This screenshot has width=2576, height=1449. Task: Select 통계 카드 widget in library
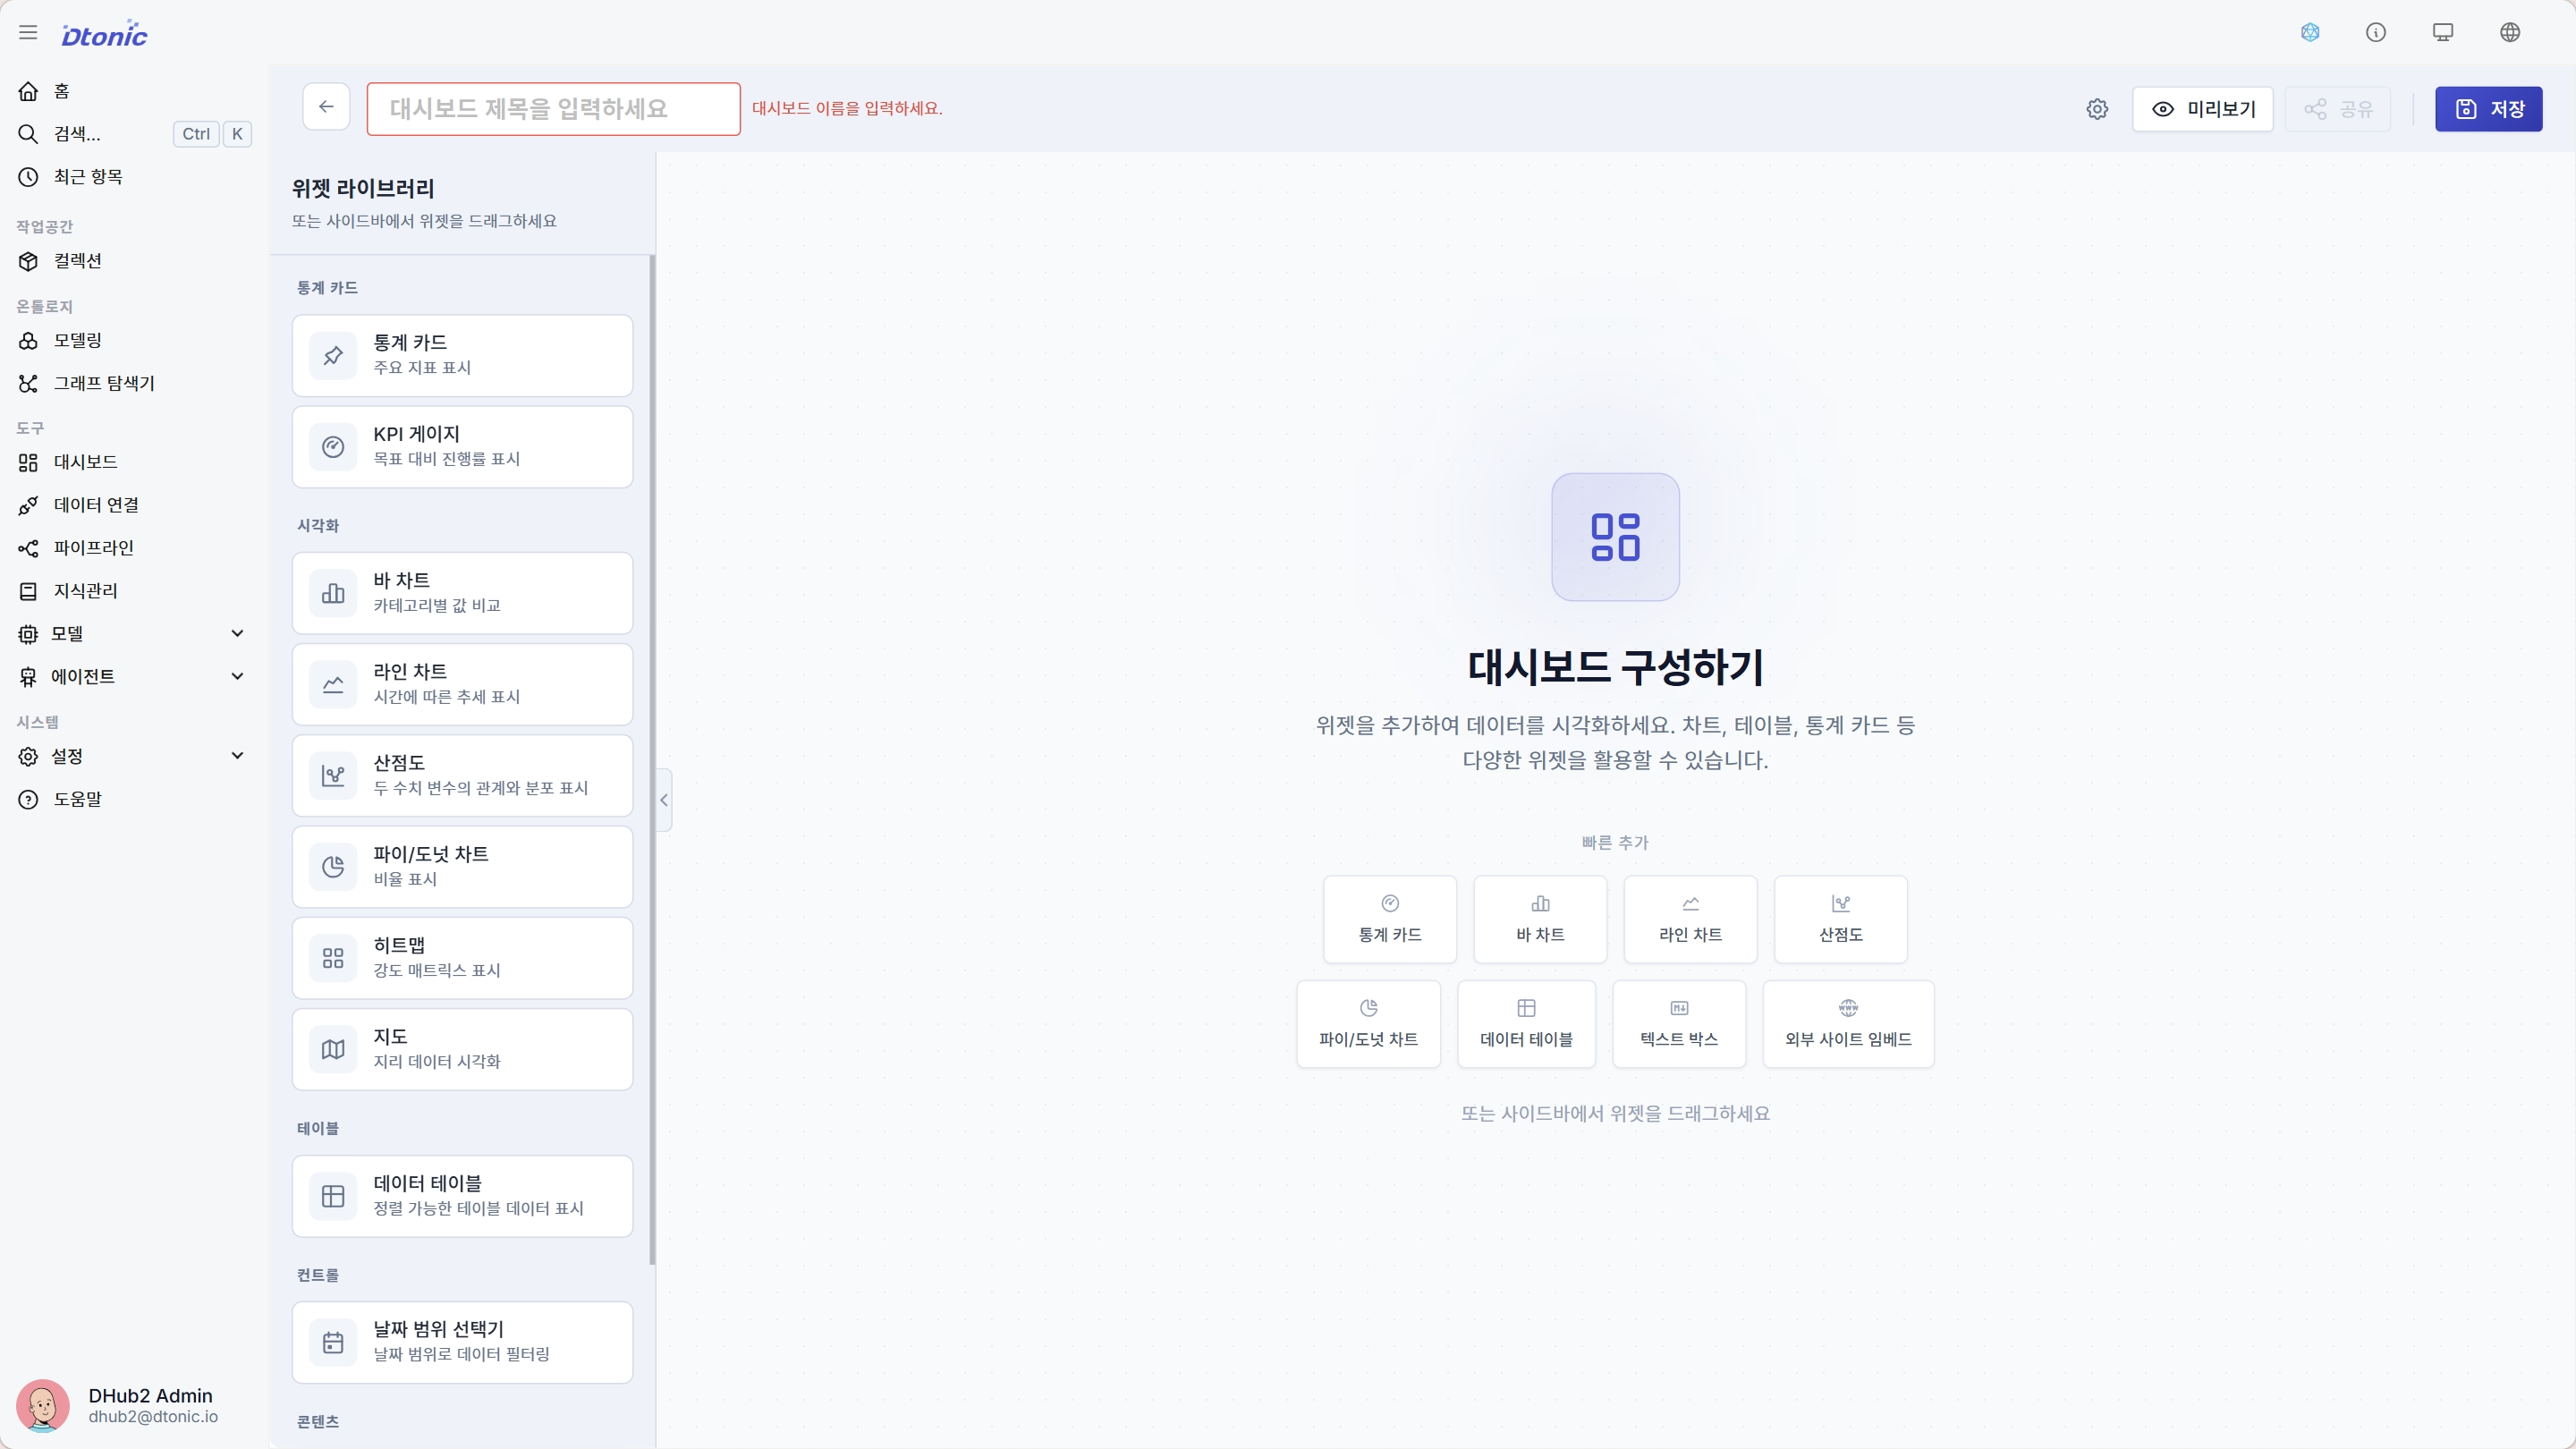click(462, 356)
